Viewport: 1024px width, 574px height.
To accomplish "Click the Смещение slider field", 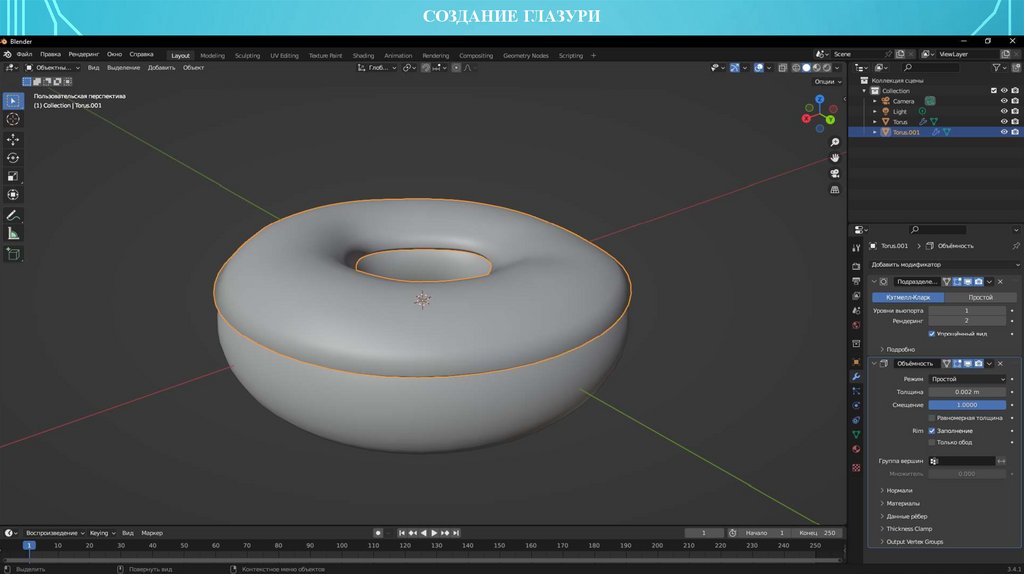I will (967, 405).
